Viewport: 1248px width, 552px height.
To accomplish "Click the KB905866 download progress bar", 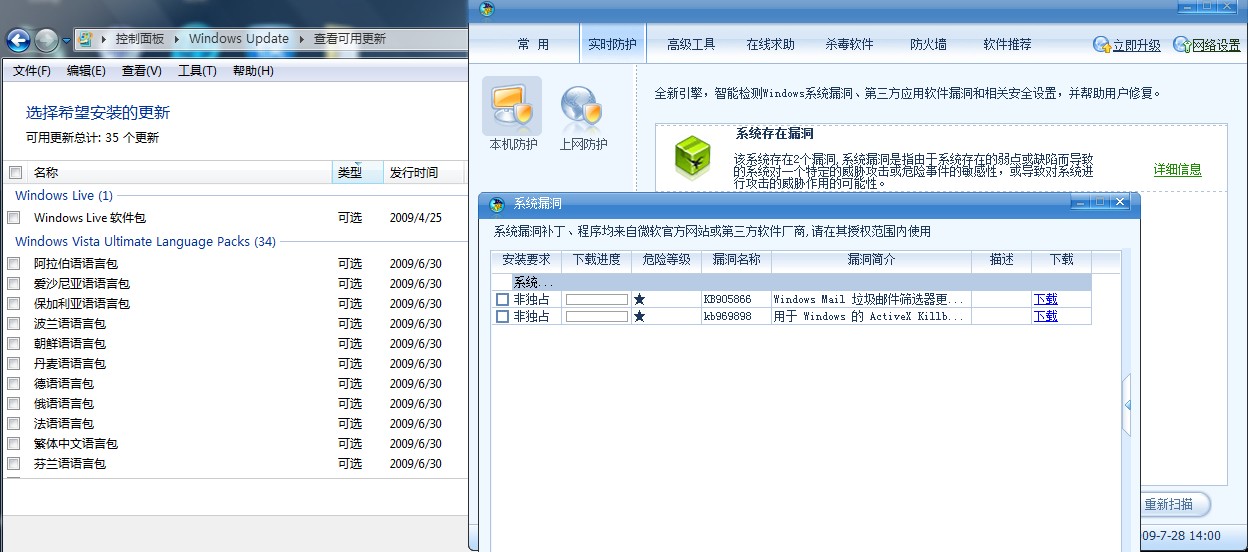I will point(597,299).
